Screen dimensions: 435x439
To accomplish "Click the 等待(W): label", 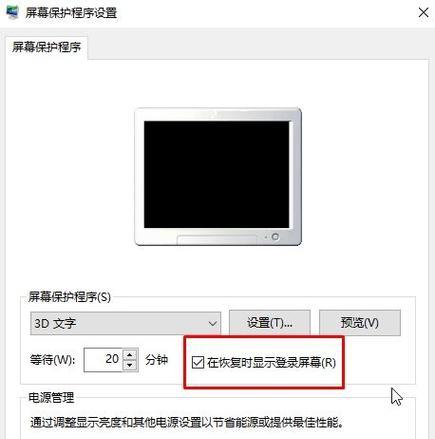I will [53, 360].
